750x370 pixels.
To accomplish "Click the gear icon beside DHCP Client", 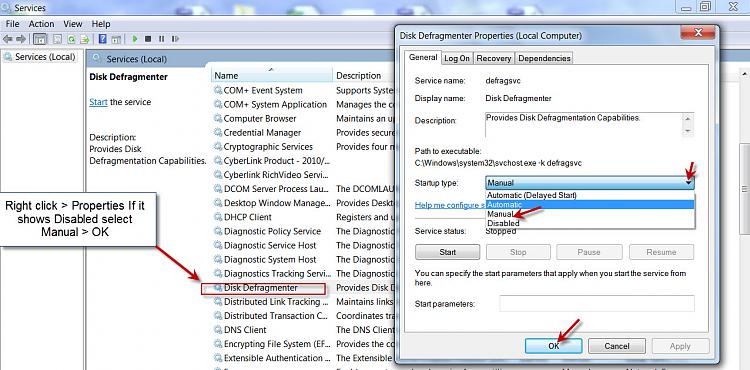I will pos(218,217).
